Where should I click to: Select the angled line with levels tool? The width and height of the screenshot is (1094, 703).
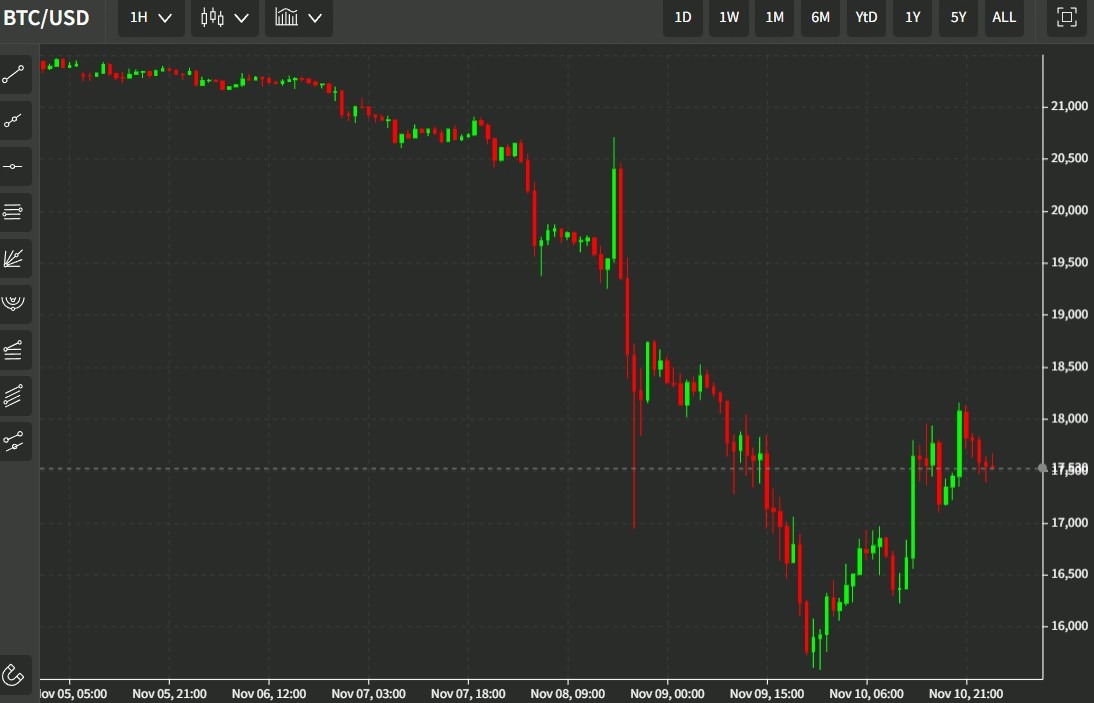click(14, 350)
